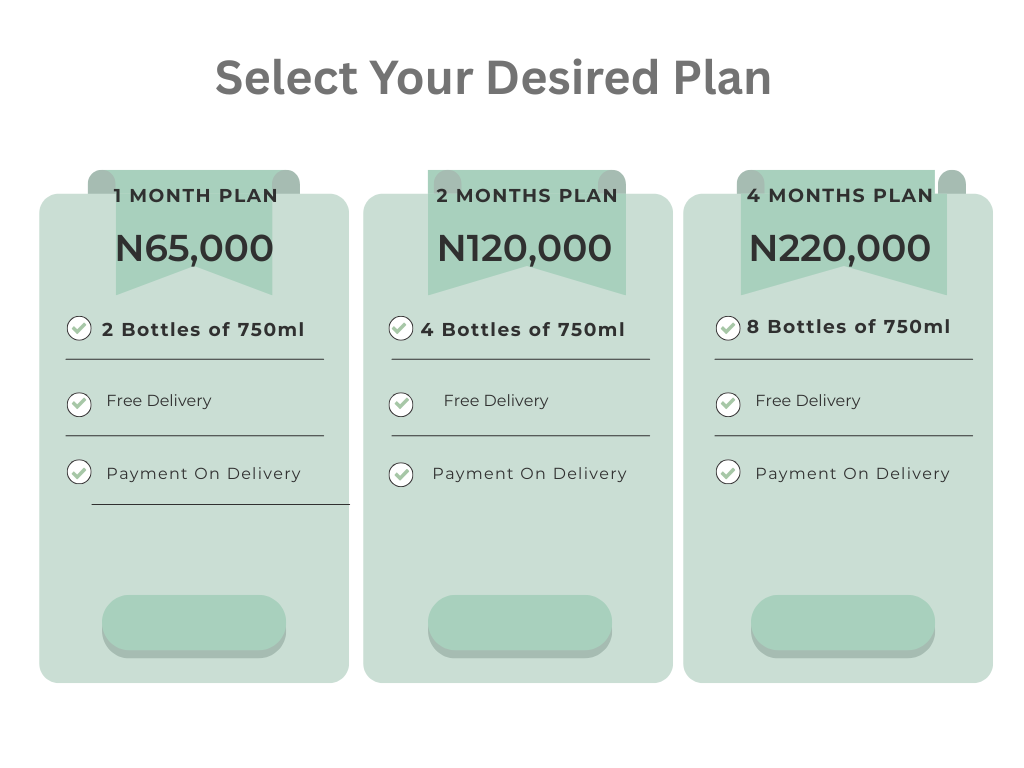Click the Select Your Desired Plan title
The width and height of the screenshot is (1024, 768).
point(493,77)
